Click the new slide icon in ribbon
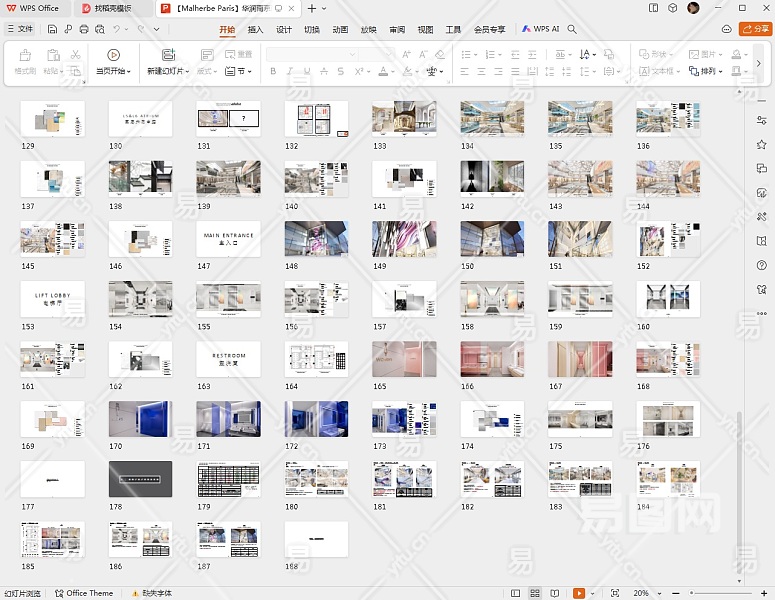This screenshot has width=775, height=600. tap(168, 55)
